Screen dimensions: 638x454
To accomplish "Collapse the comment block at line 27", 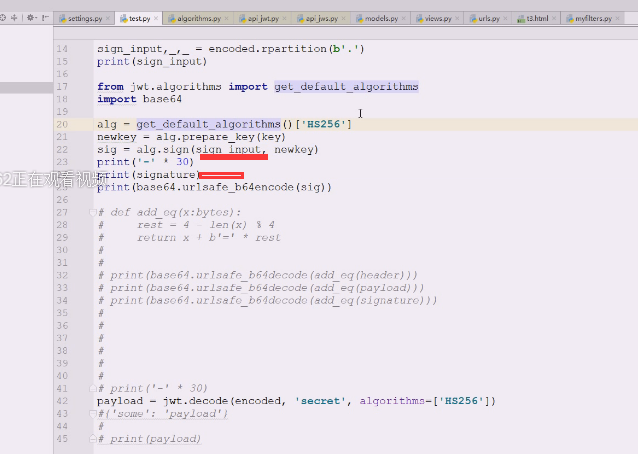I will point(92,212).
